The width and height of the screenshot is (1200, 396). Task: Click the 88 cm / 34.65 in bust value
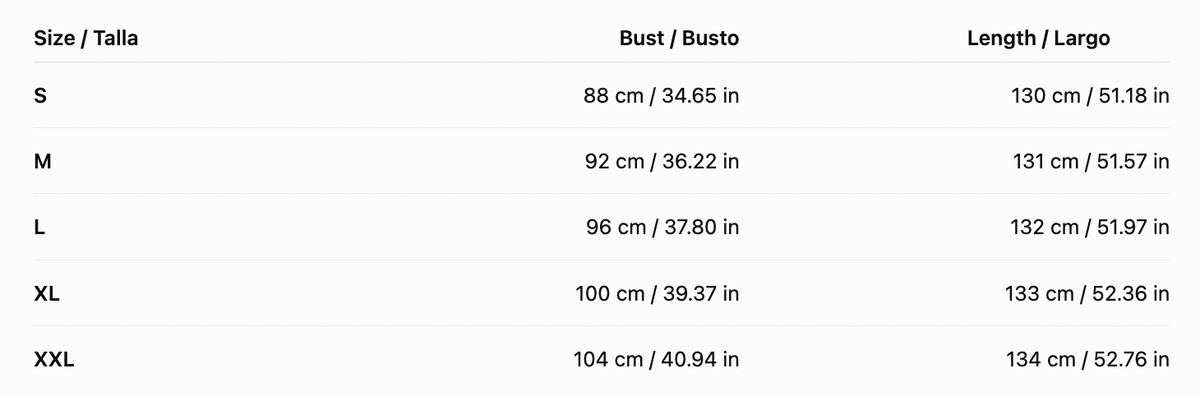[662, 97]
